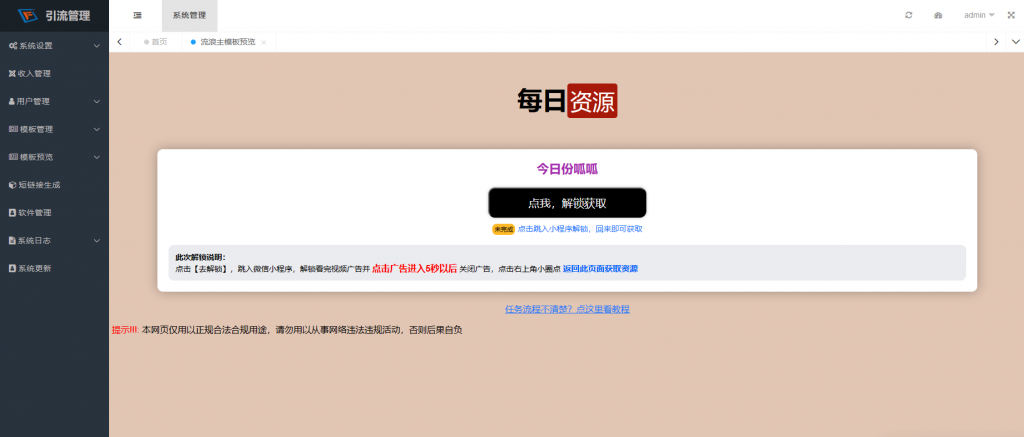The width and height of the screenshot is (1024, 437).
Task: Expand the 模板预览 menu chevron
Action: tap(97, 157)
